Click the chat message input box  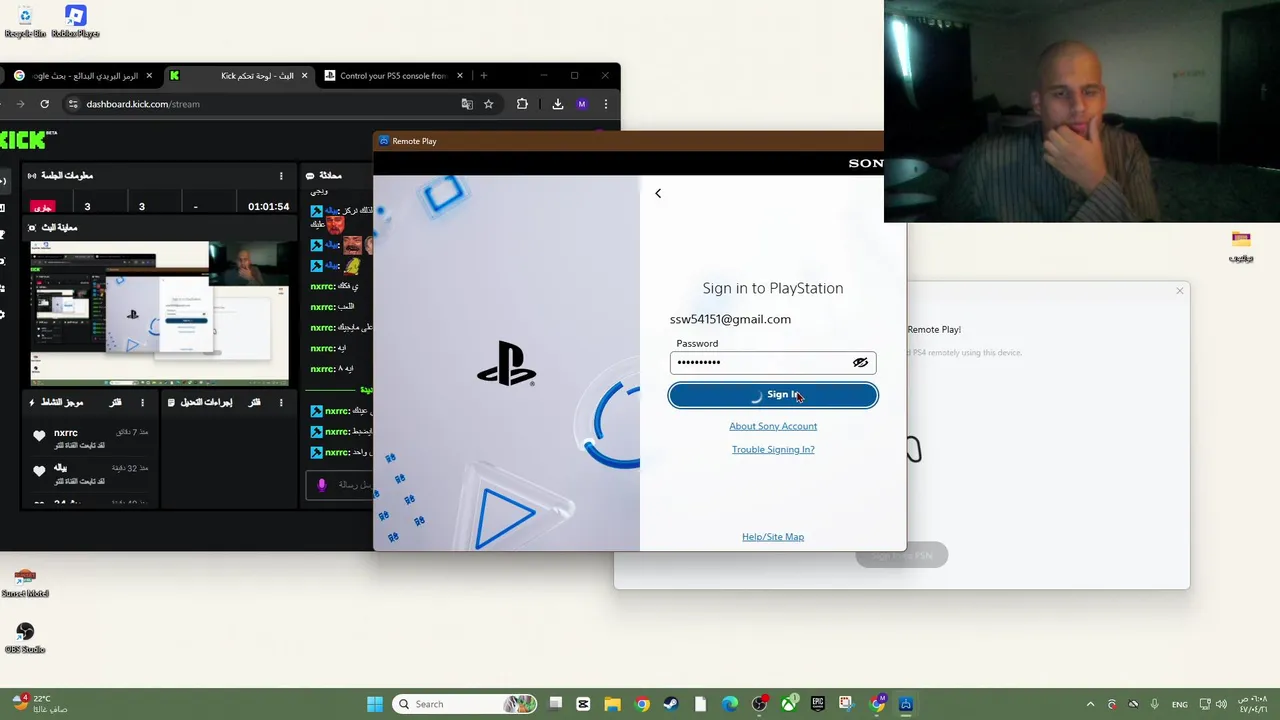[341, 484]
